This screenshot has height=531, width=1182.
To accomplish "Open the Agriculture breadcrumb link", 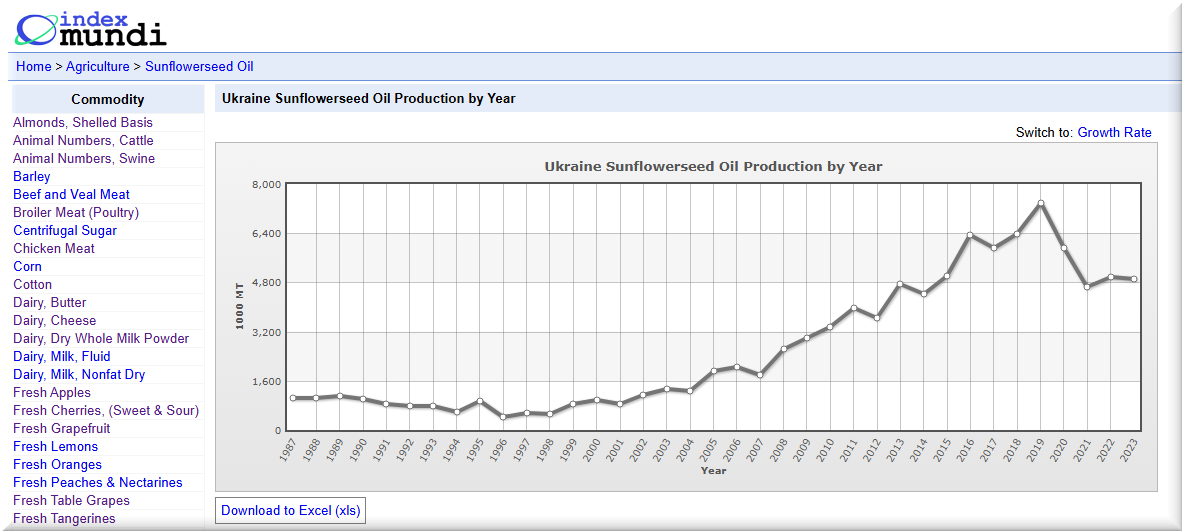I will 97,67.
